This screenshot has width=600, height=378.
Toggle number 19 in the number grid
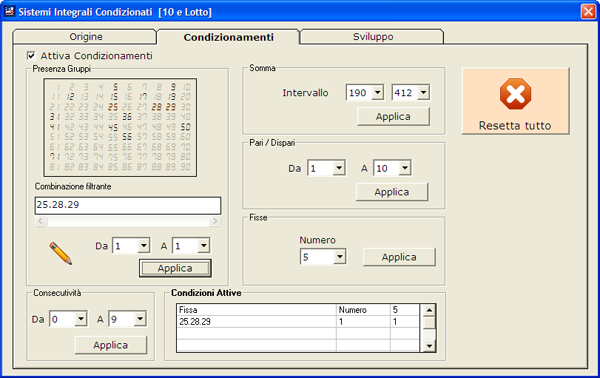(171, 97)
